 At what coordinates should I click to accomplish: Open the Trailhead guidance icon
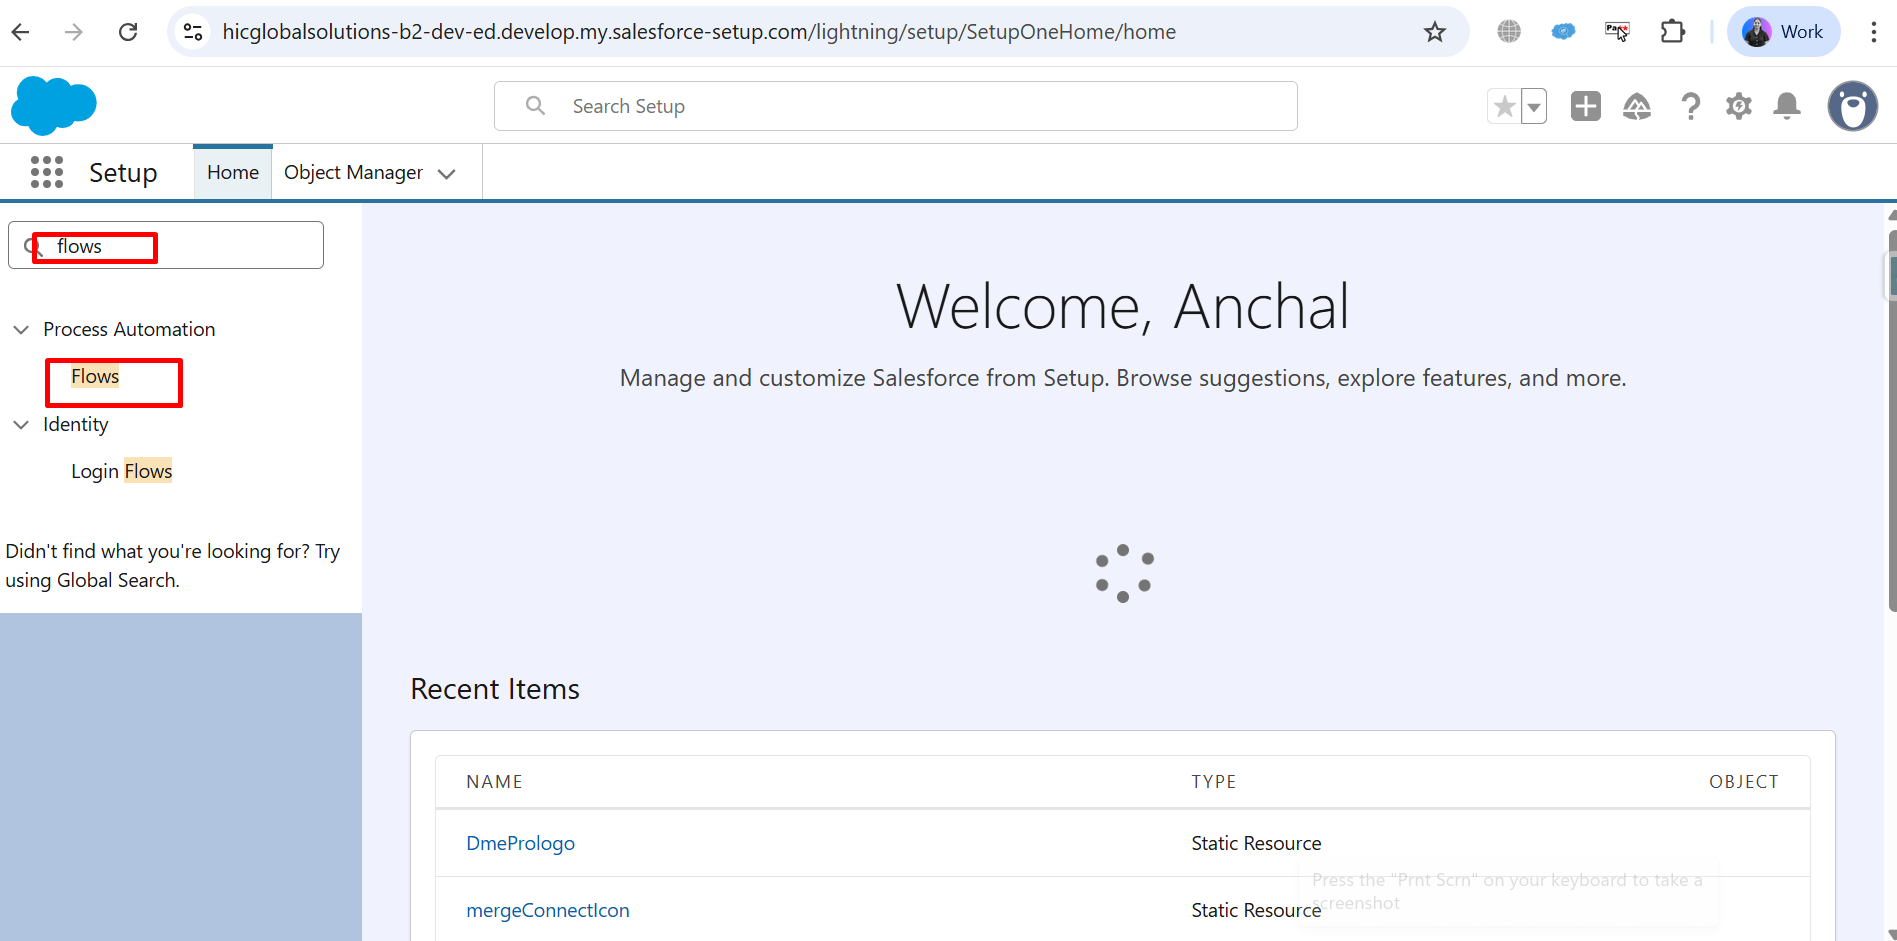click(1636, 106)
